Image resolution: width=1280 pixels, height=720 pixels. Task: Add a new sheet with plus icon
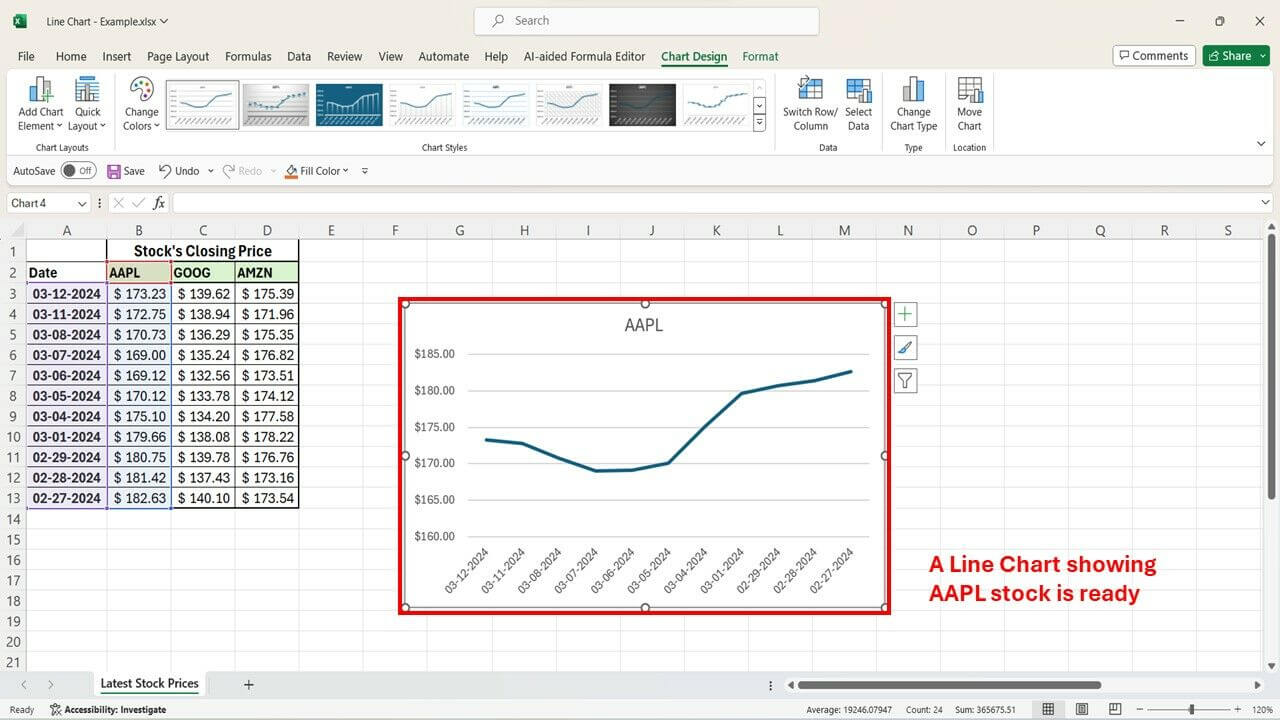(249, 685)
